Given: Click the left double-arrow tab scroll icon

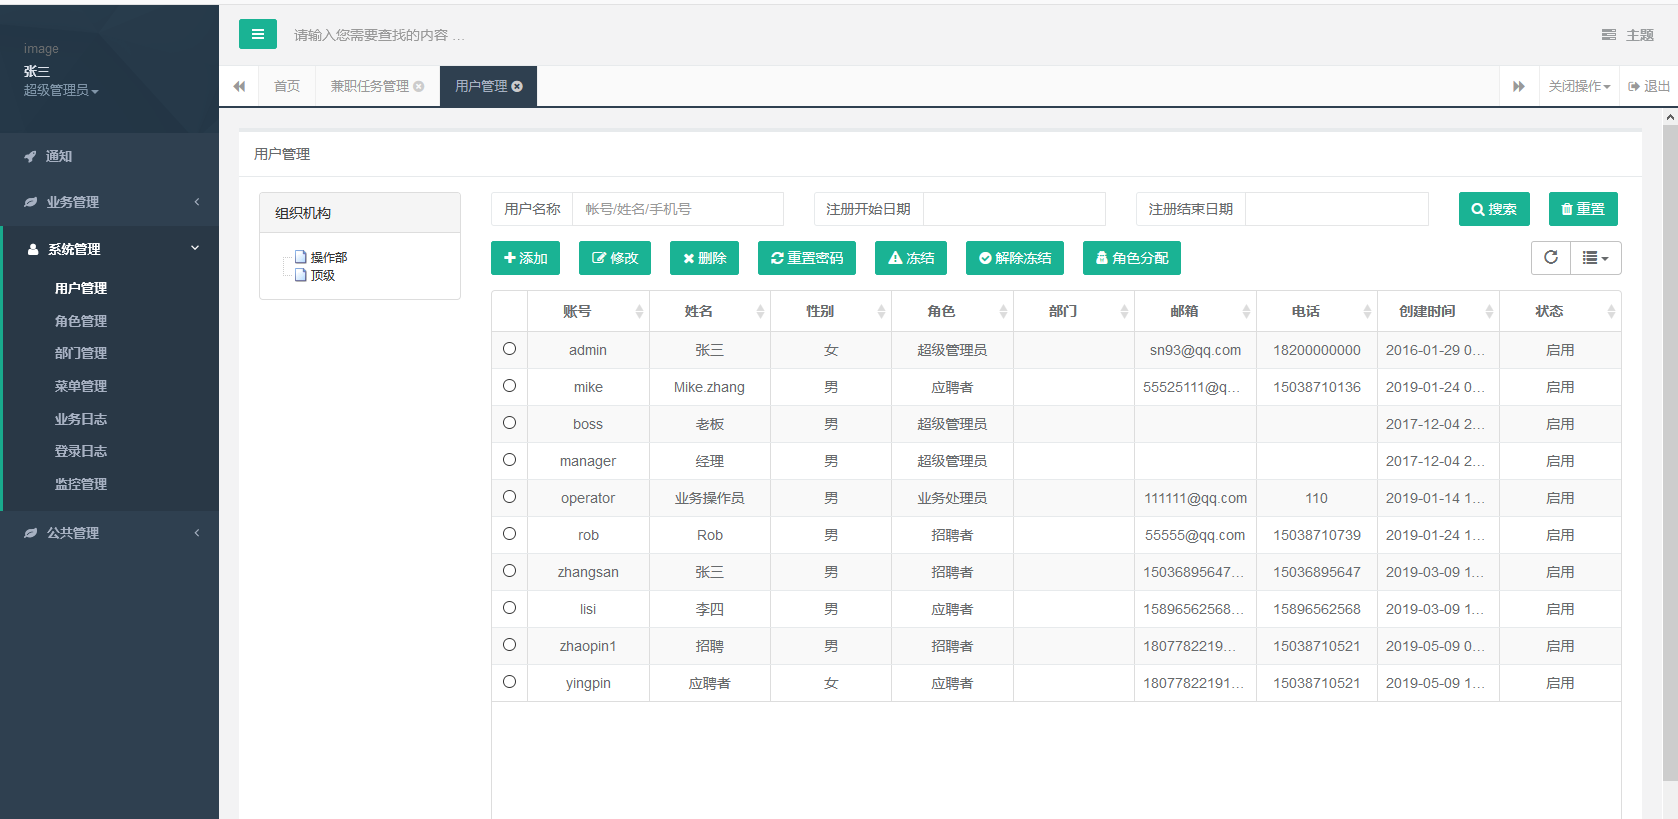Looking at the screenshot, I should [239, 86].
